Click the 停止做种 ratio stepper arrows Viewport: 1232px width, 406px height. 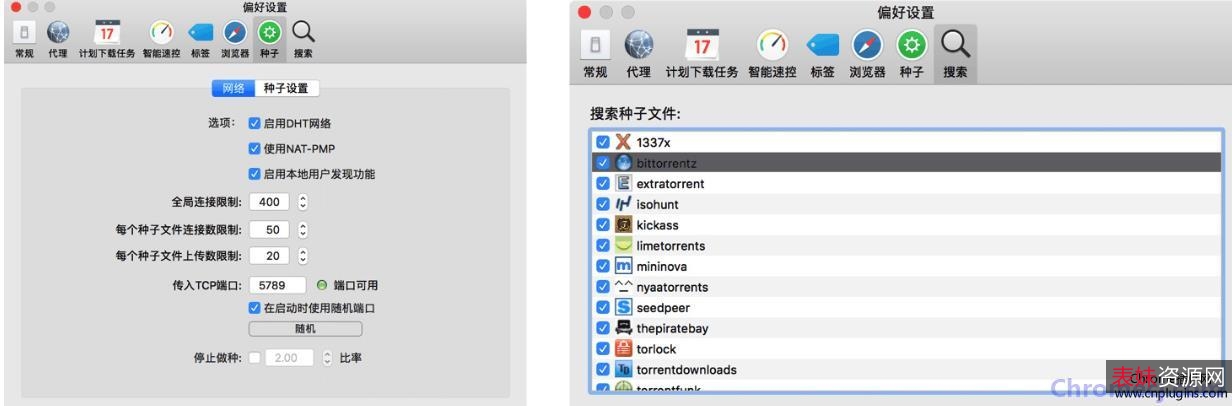(x=327, y=357)
